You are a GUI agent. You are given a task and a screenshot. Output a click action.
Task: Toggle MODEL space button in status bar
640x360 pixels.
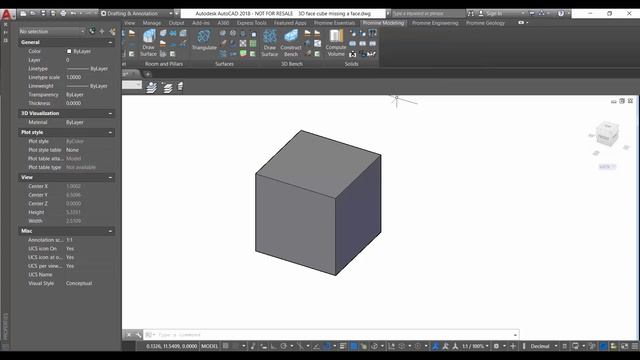(210, 346)
